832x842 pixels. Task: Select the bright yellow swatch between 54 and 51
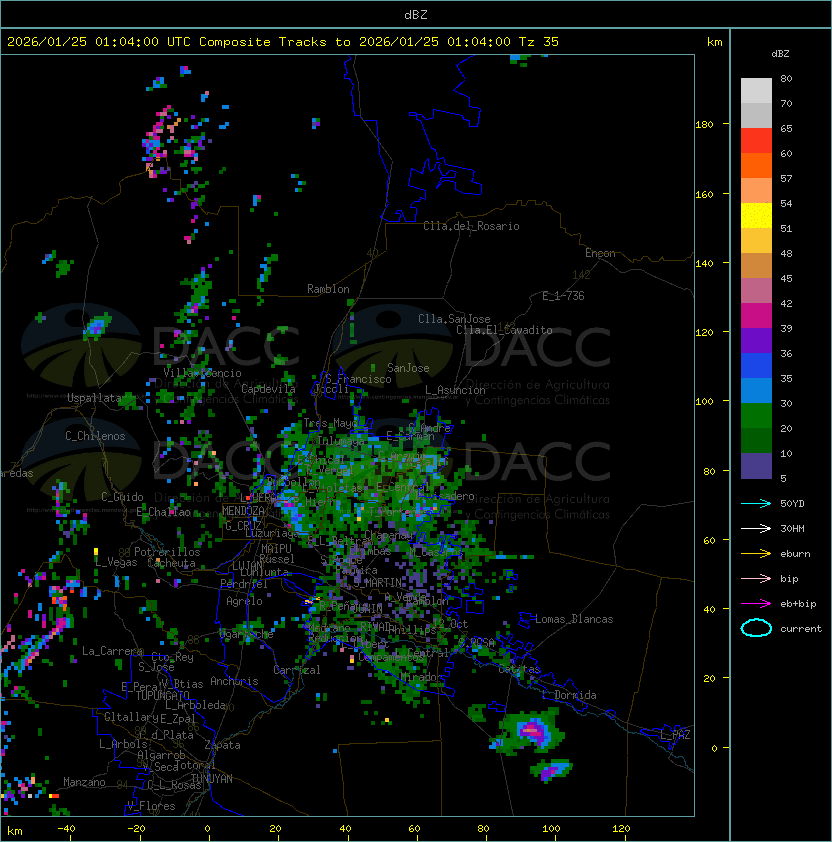[x=756, y=216]
